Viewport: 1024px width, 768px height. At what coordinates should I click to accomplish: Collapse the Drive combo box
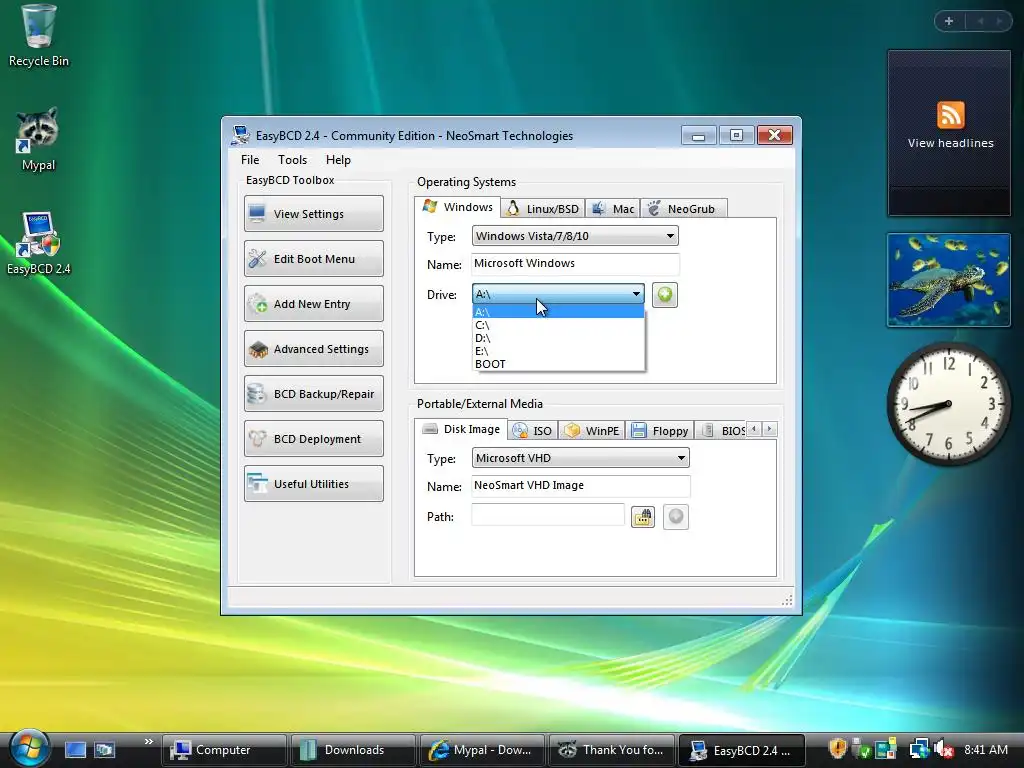click(558, 294)
